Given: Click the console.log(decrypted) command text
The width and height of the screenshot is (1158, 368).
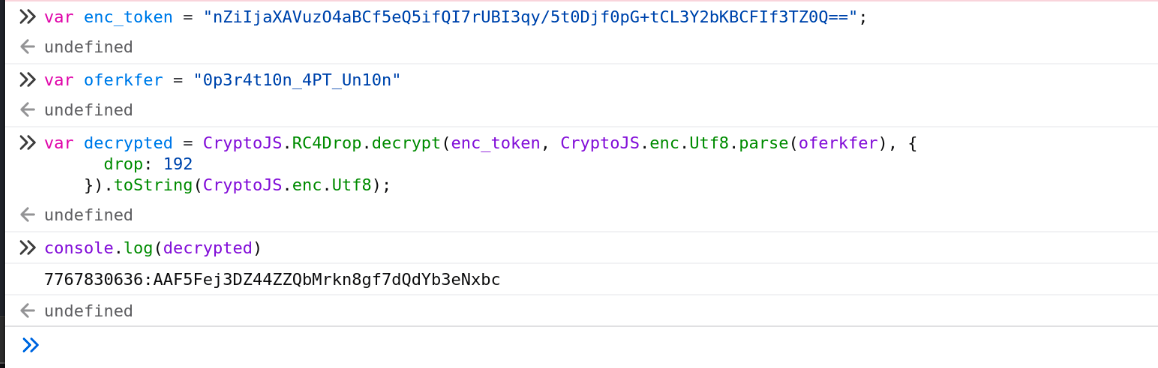Looking at the screenshot, I should pos(153,249).
